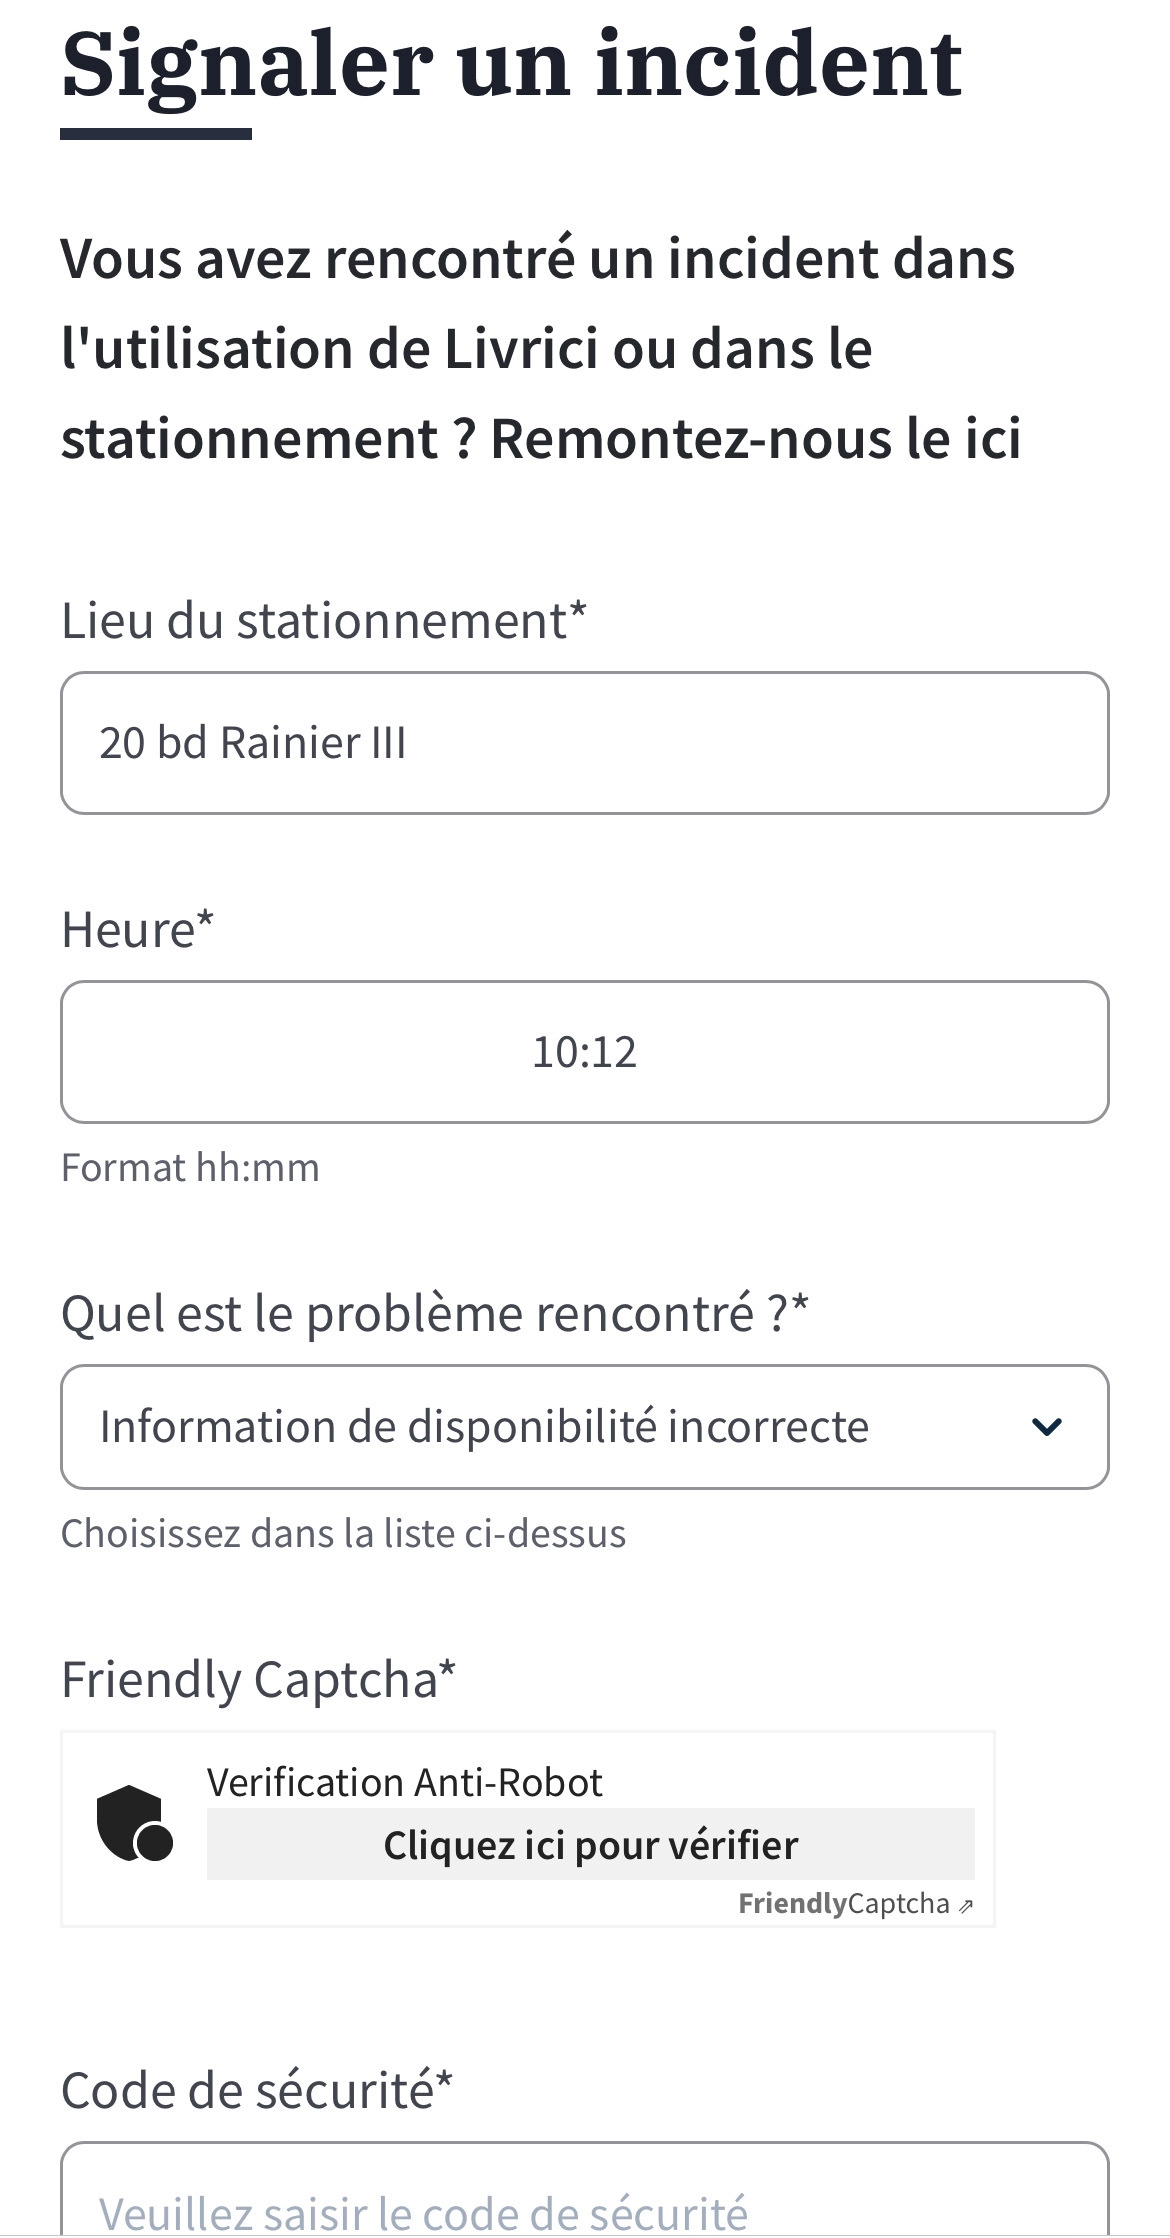Click the intro paragraph about Livrici incidents
Image resolution: width=1170 pixels, height=2238 pixels.
point(541,349)
